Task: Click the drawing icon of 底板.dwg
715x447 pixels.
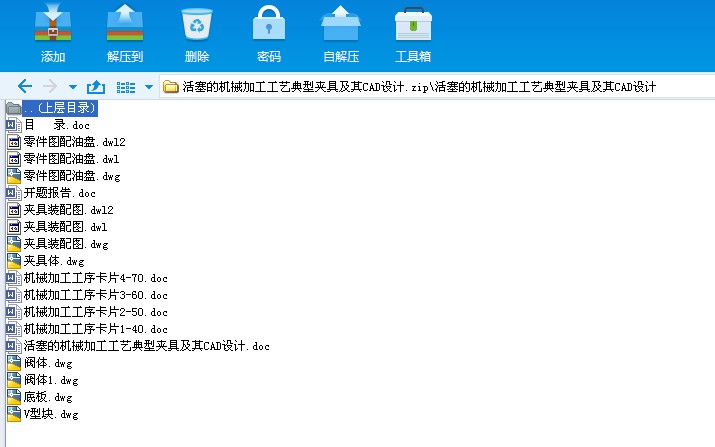Action: (14, 397)
